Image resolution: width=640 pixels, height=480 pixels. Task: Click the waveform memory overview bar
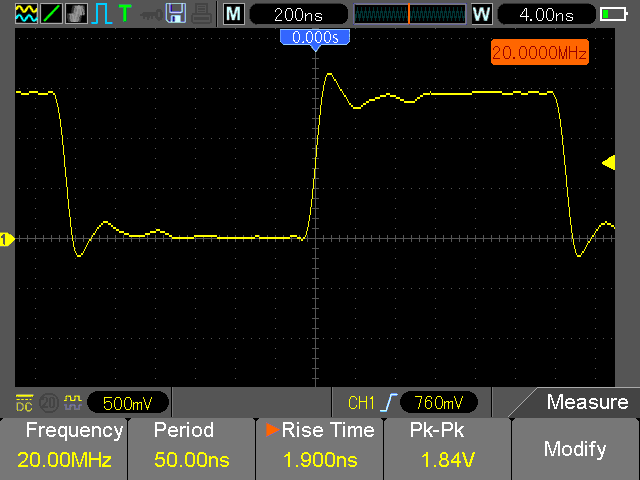[x=409, y=14]
